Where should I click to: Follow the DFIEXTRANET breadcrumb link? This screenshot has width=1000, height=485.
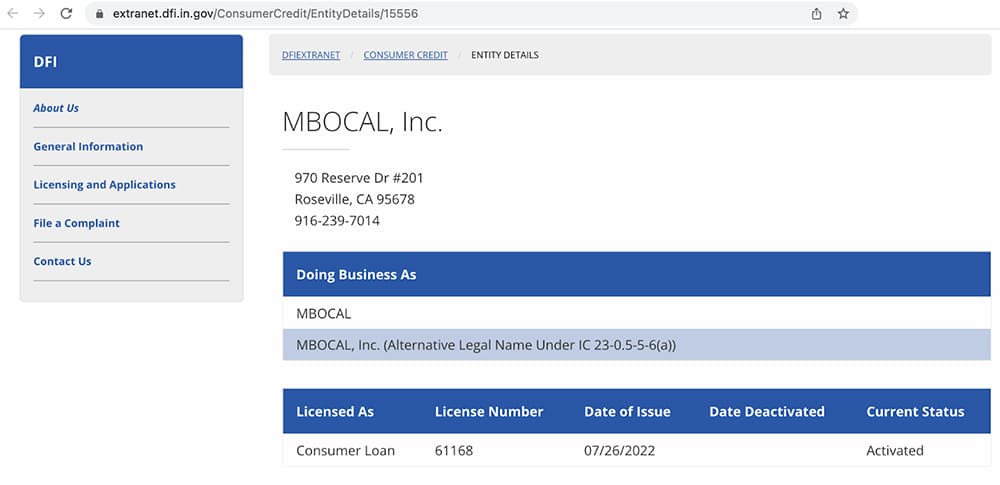click(311, 55)
